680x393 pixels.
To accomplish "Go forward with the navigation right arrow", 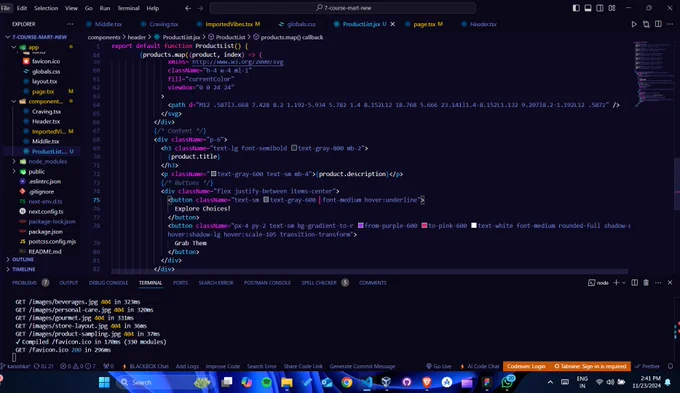I will pyautogui.click(x=200, y=8).
